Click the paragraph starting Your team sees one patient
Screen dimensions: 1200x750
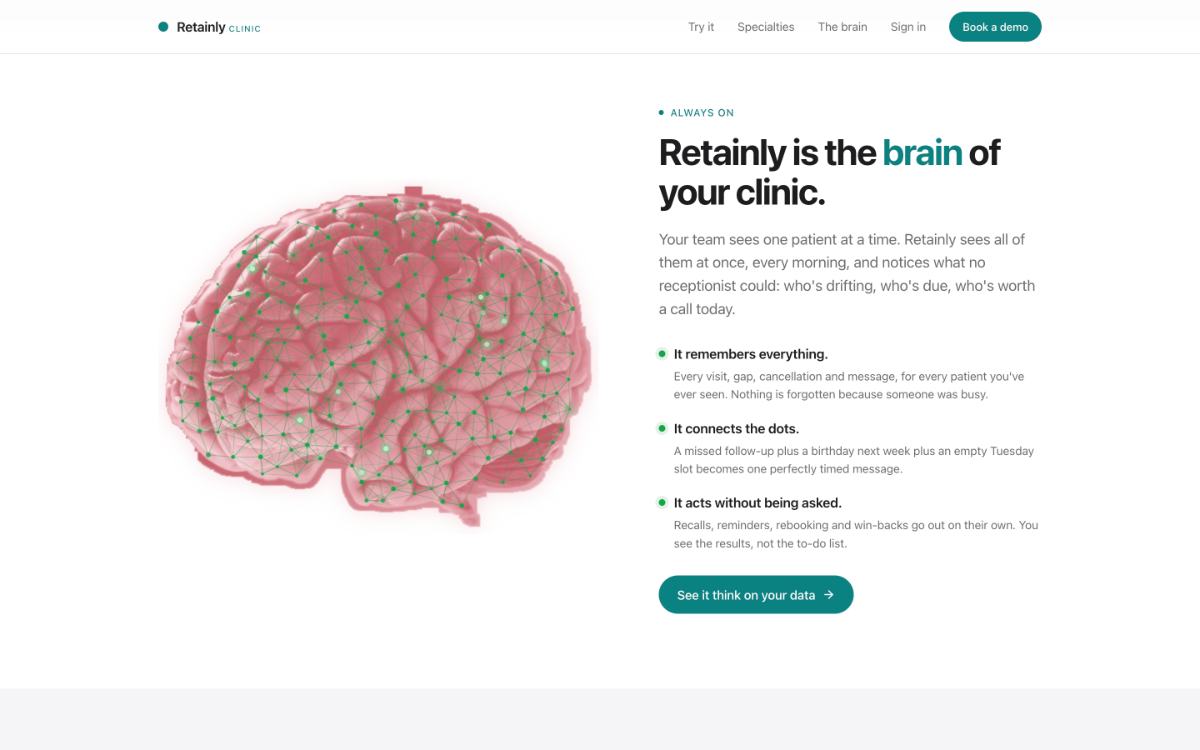pos(847,274)
